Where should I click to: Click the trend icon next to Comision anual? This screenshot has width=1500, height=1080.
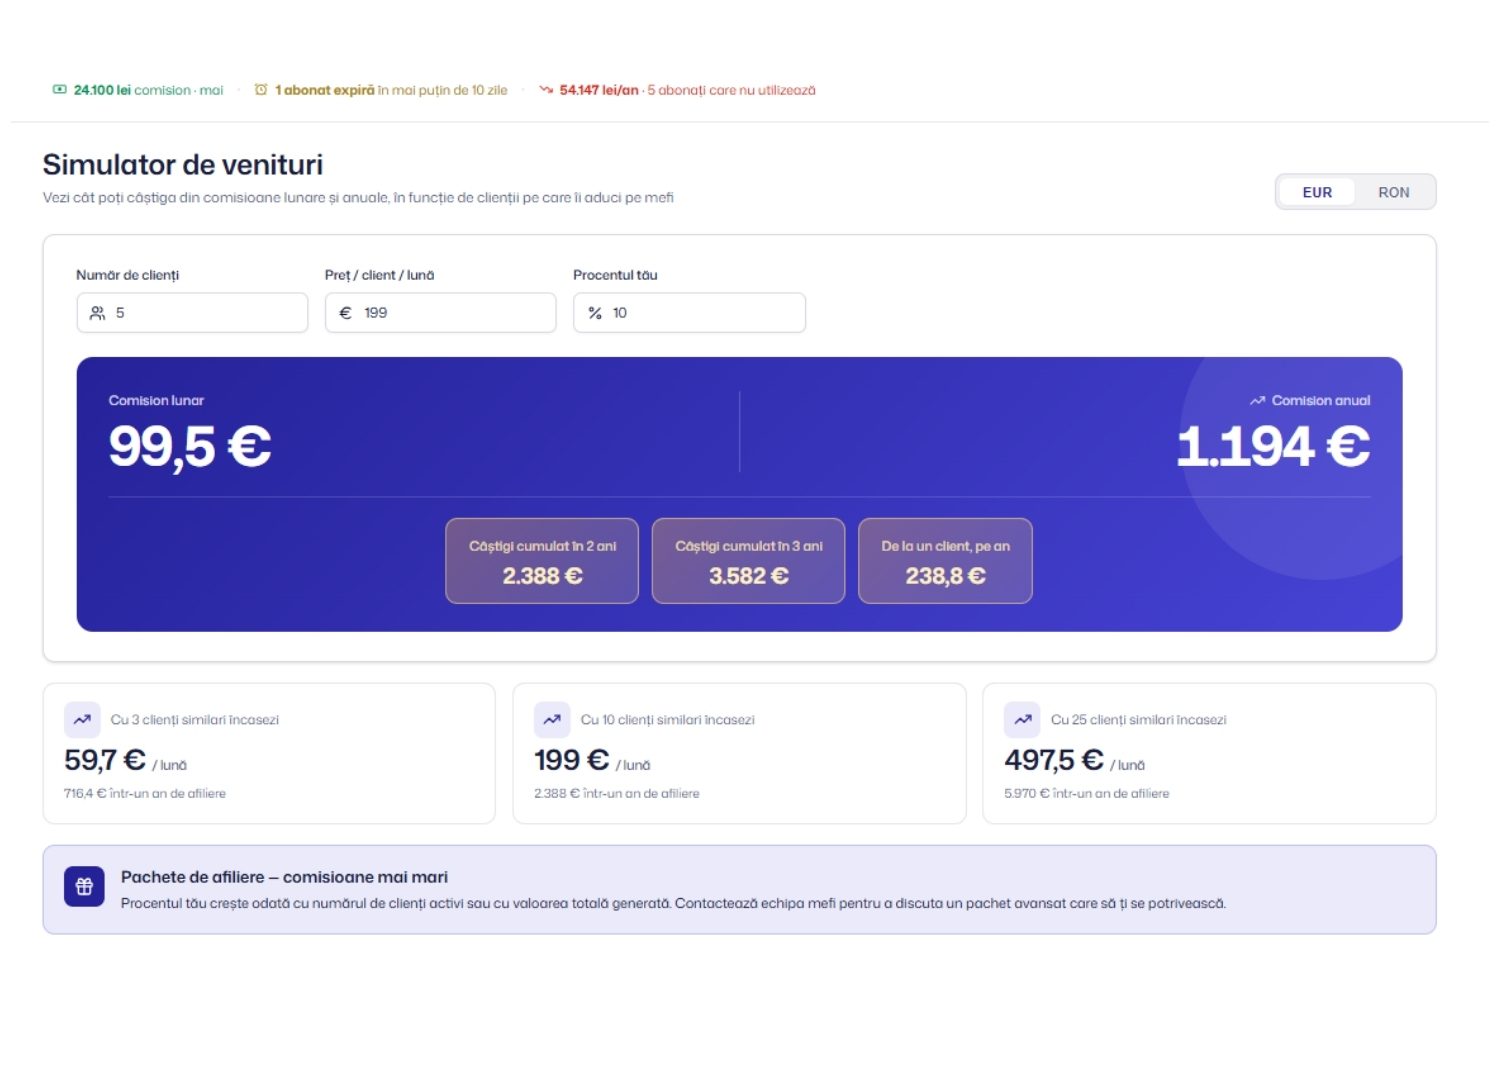pos(1257,401)
